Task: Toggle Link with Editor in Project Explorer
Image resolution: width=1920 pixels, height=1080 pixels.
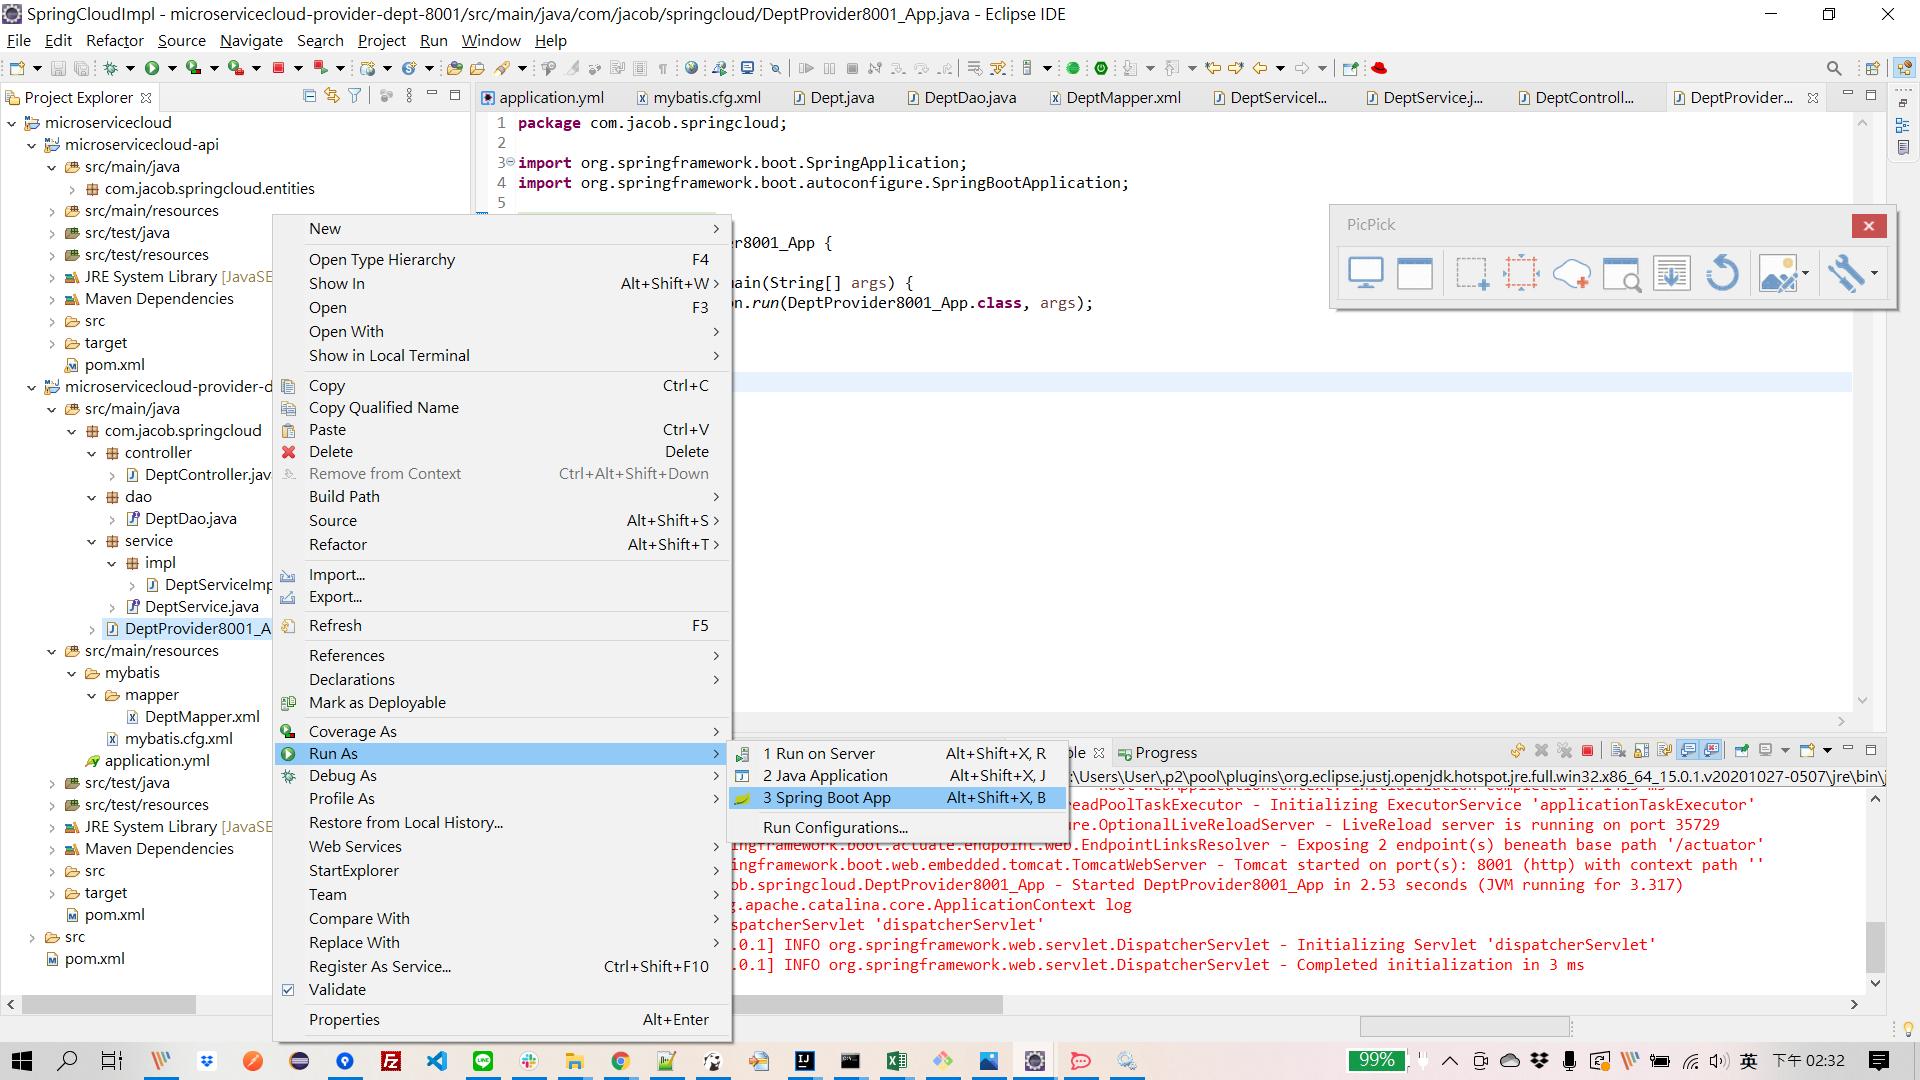Action: point(332,96)
